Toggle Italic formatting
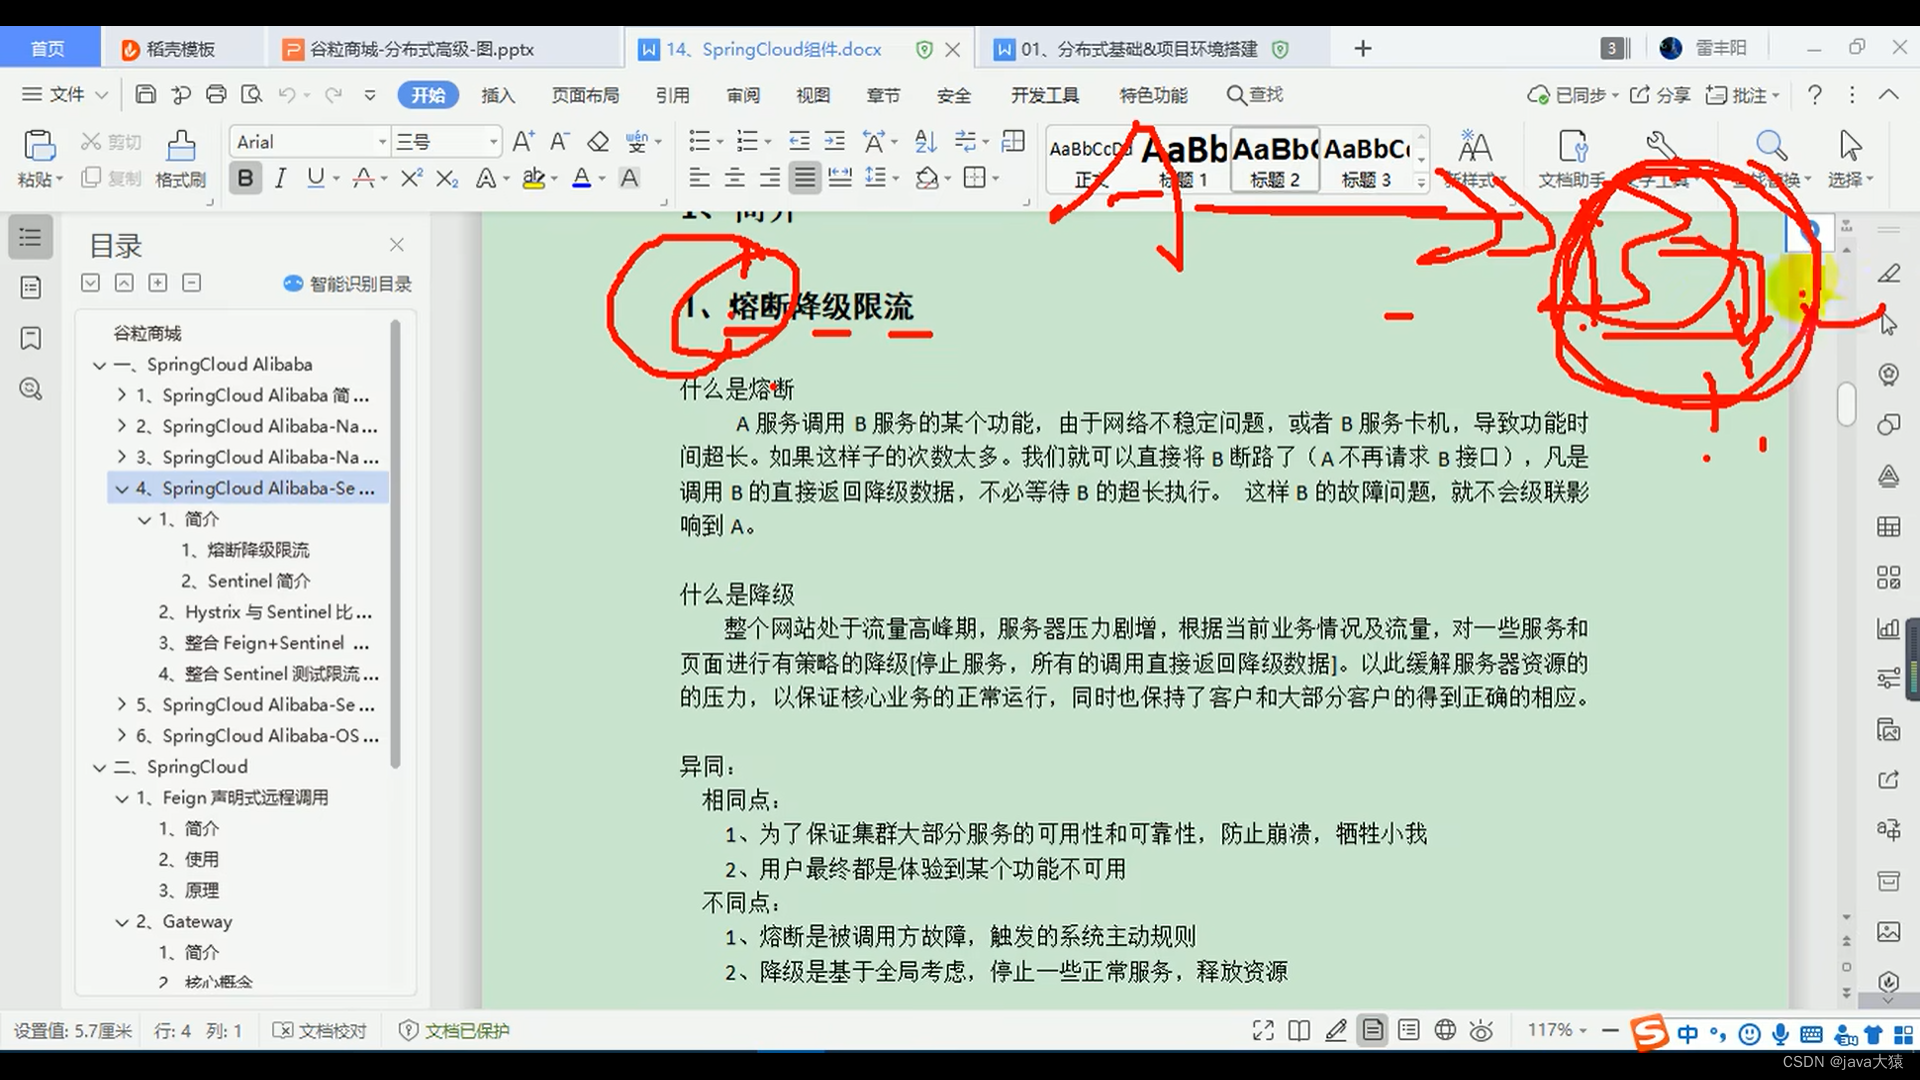Screen dimensions: 1920x1080 click(x=281, y=178)
